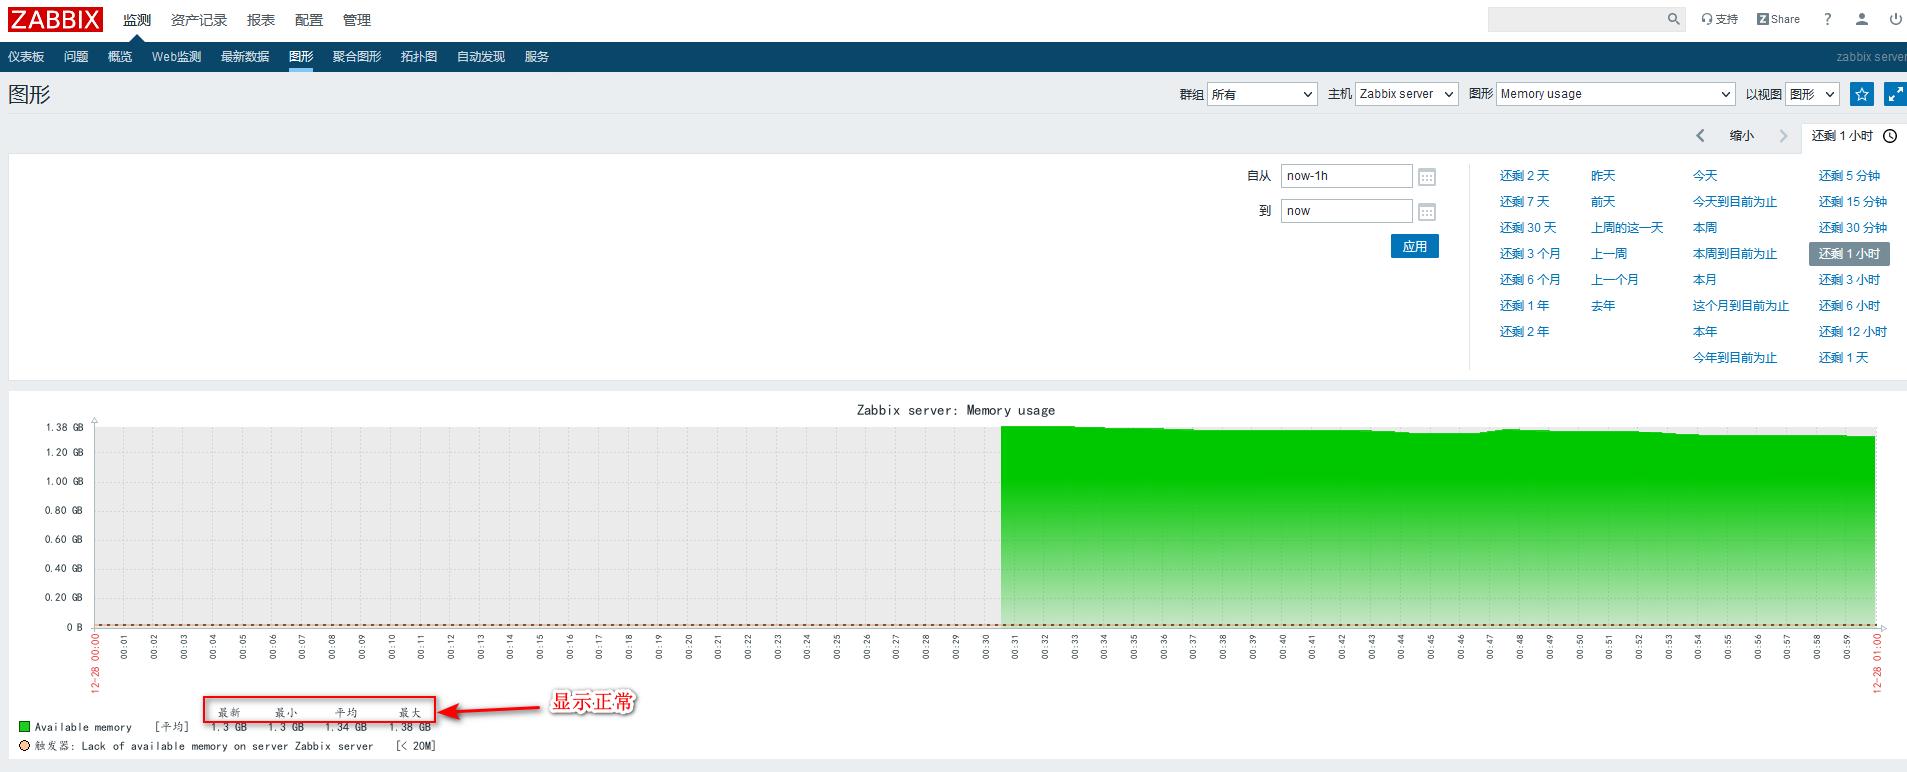Go to the 最新数据 submenu
Screen dimensions: 1907x772
(245, 57)
